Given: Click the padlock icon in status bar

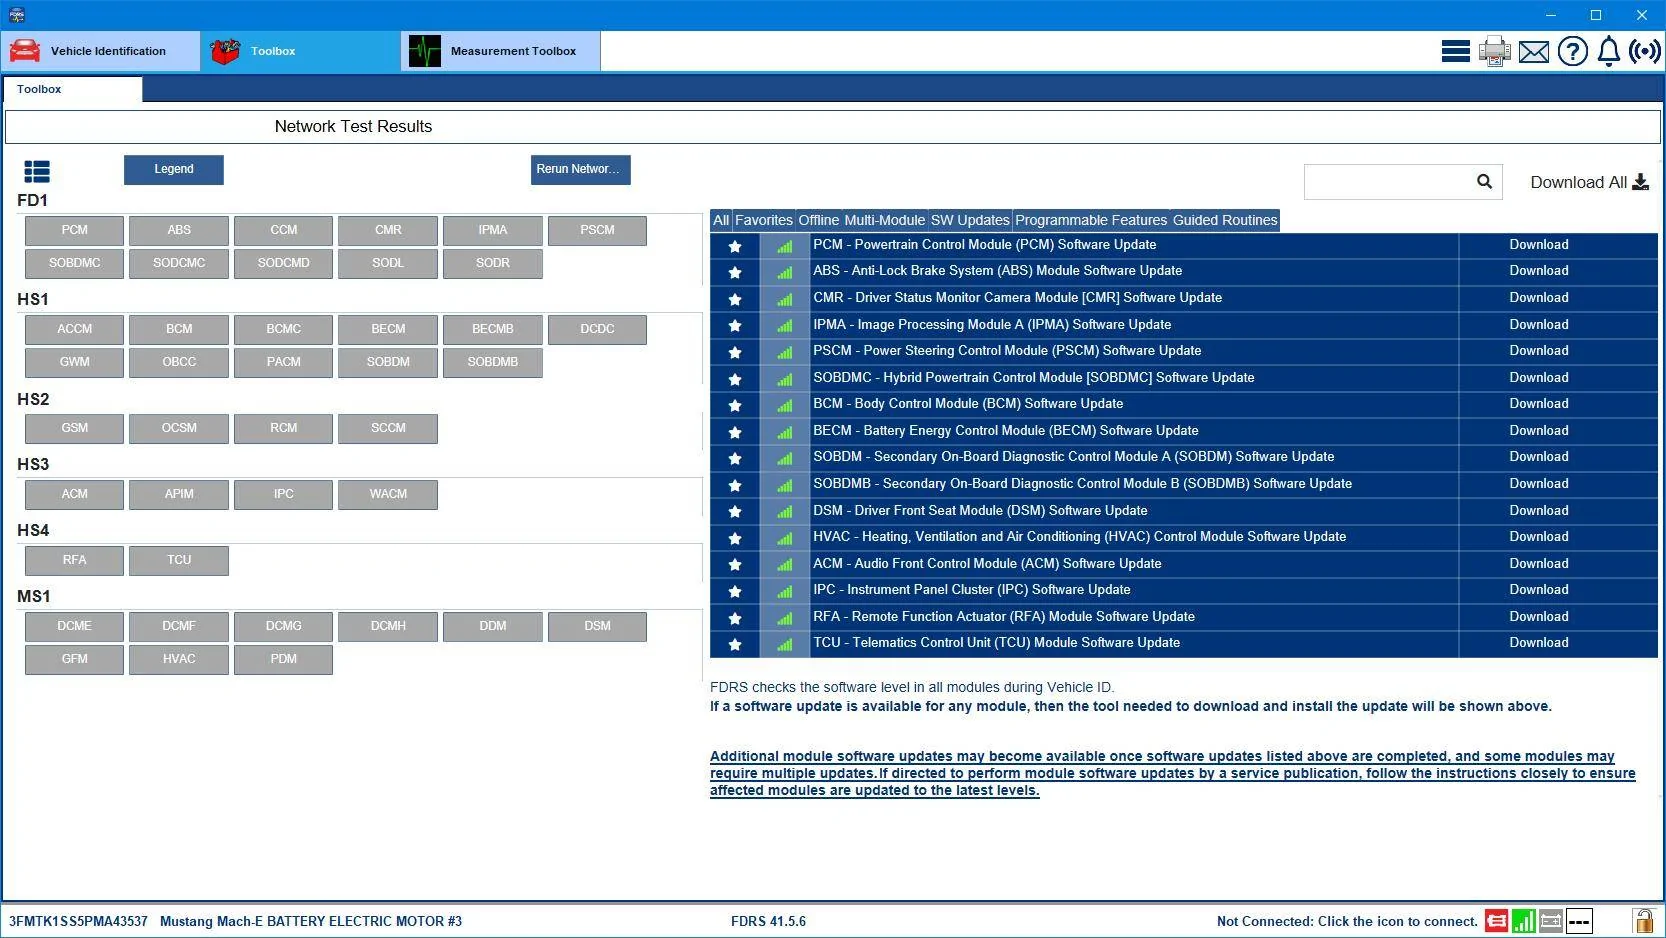Looking at the screenshot, I should (x=1643, y=921).
